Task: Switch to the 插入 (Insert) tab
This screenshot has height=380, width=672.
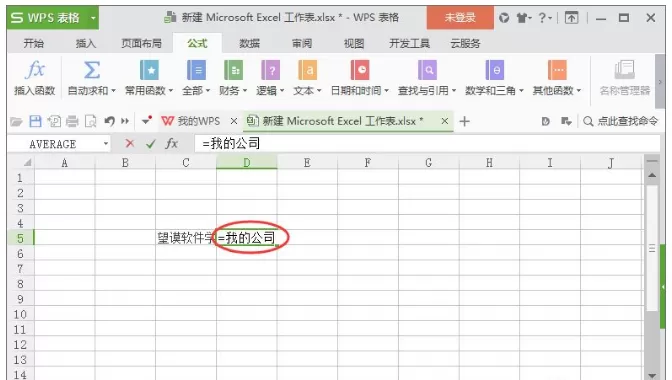Action: (86, 43)
